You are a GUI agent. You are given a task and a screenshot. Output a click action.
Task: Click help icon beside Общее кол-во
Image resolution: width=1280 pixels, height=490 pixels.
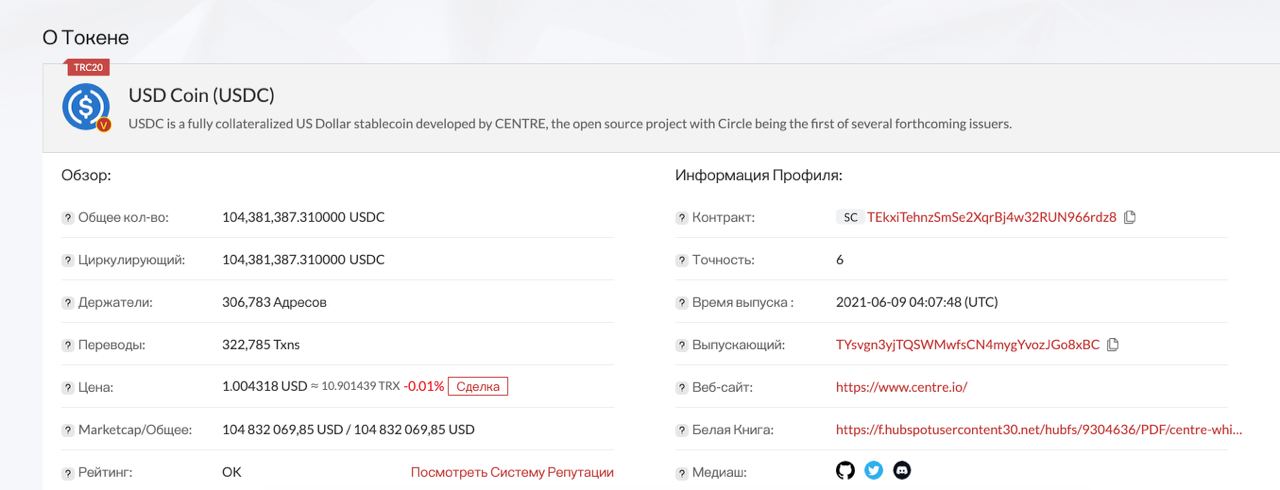coord(68,218)
